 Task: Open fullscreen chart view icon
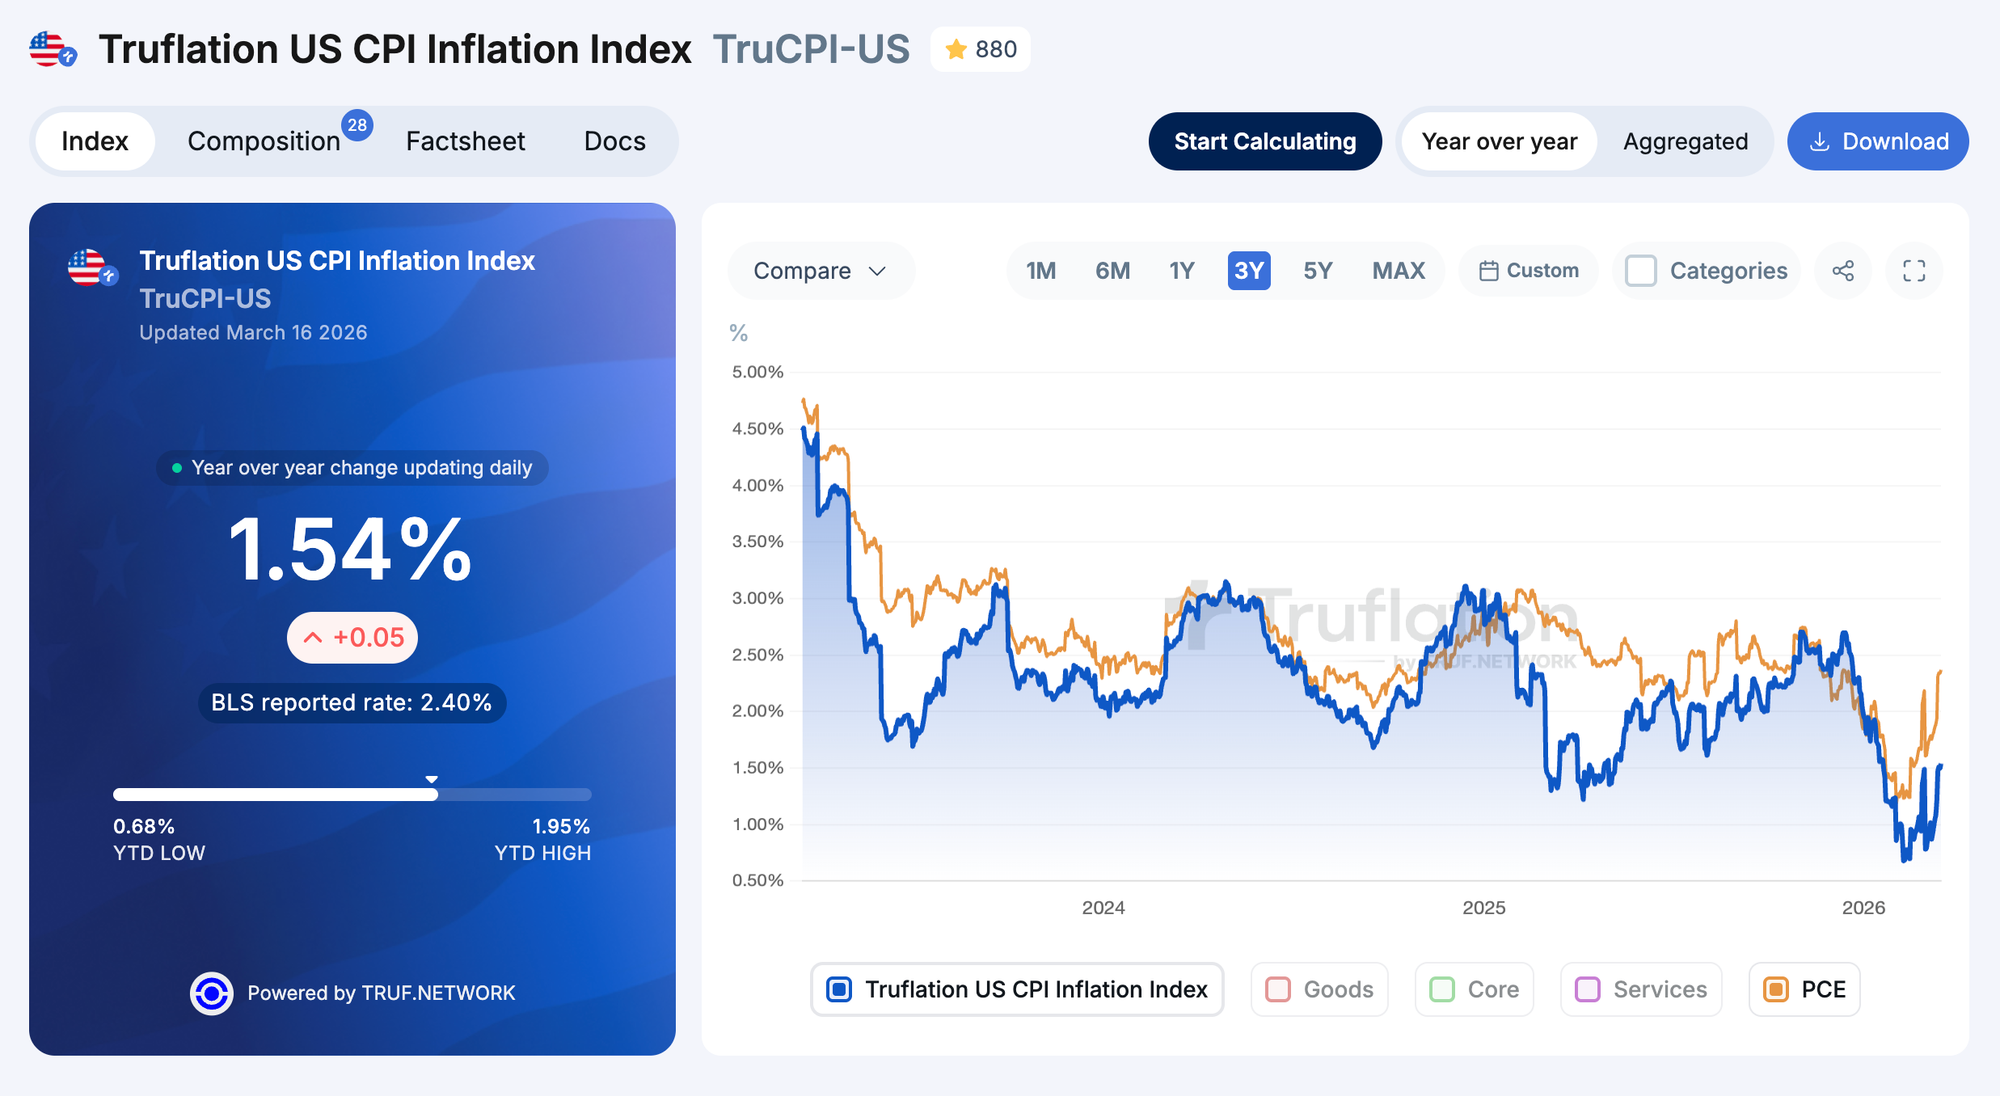pyautogui.click(x=1914, y=271)
